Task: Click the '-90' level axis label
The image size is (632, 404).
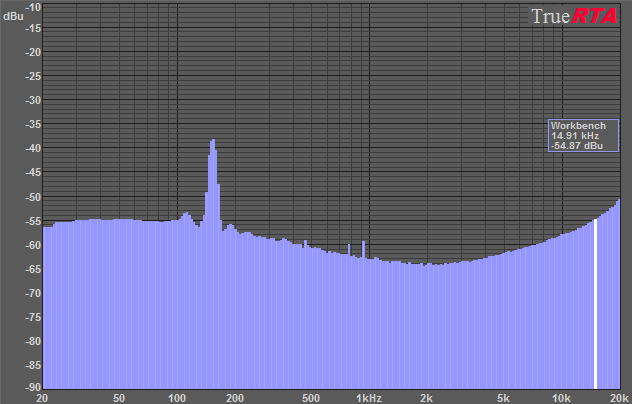Action: pos(33,387)
